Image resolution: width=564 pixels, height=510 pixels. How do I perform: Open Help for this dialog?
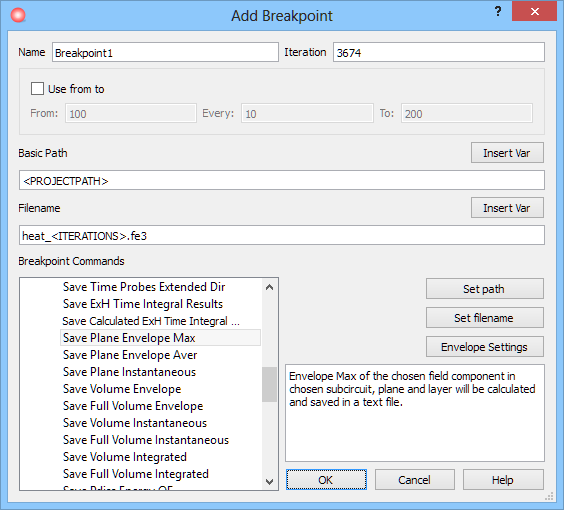pyautogui.click(x=503, y=479)
